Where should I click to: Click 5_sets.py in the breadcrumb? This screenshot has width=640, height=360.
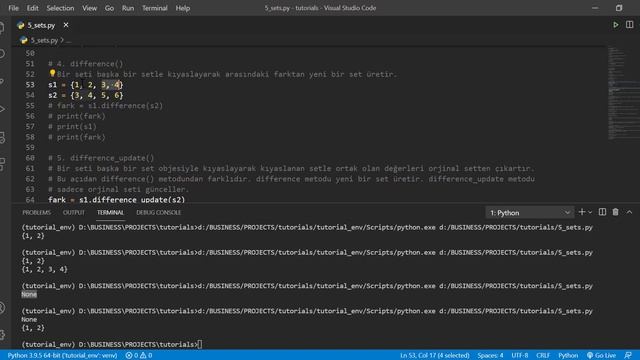point(44,40)
